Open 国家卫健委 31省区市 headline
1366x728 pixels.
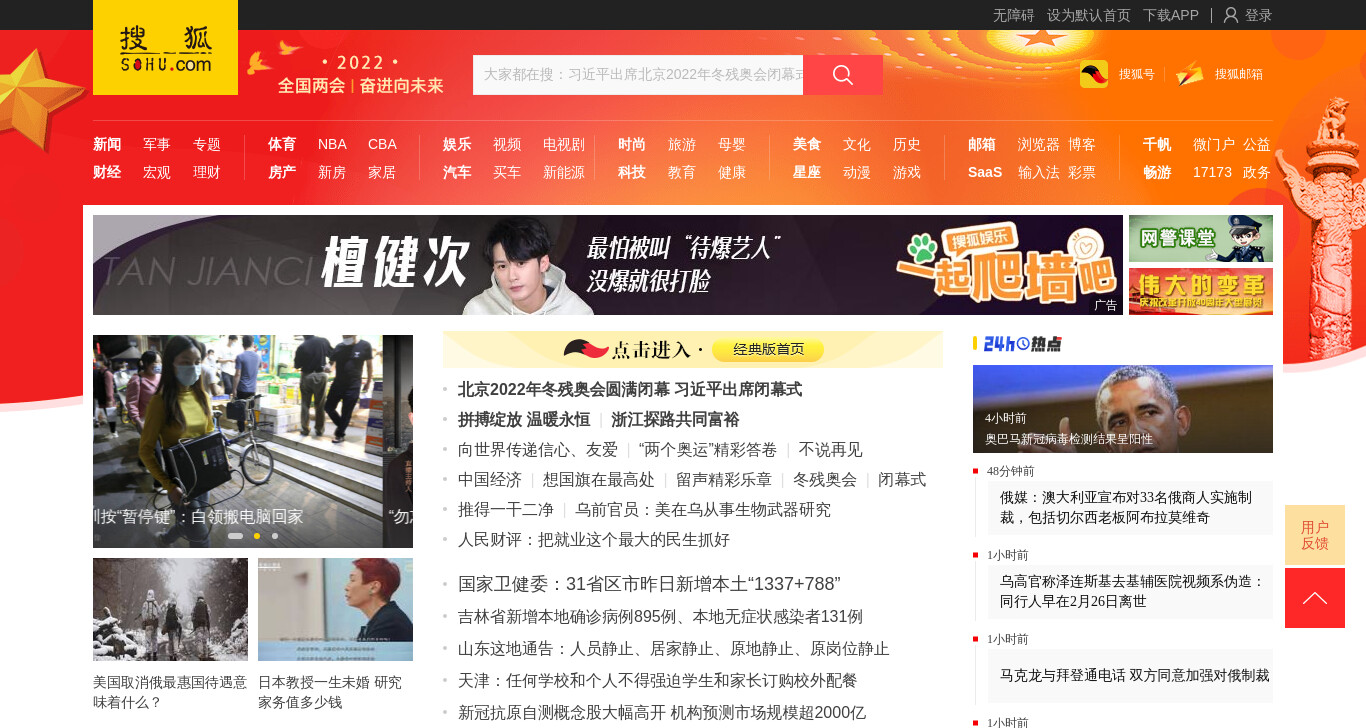[649, 584]
